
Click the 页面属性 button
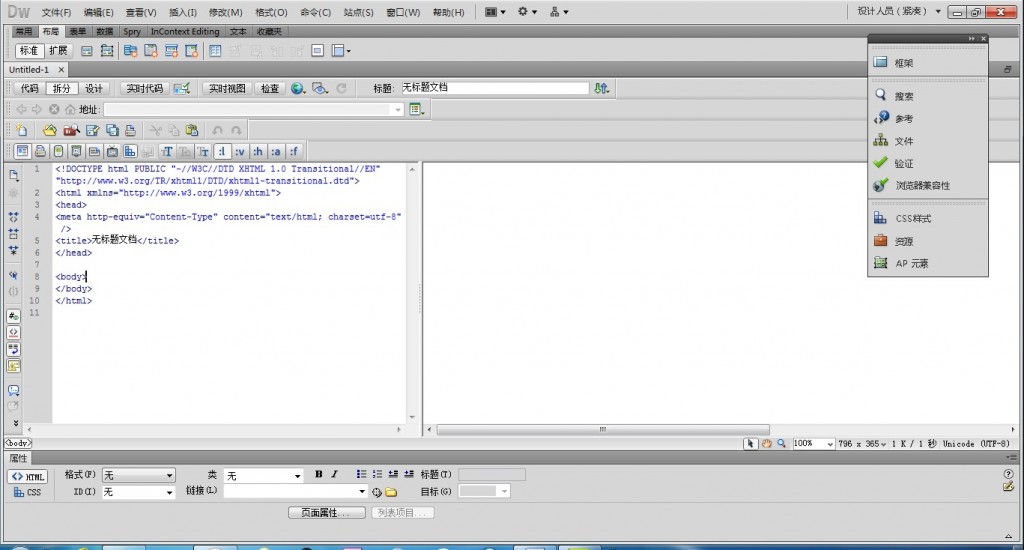tap(327, 513)
